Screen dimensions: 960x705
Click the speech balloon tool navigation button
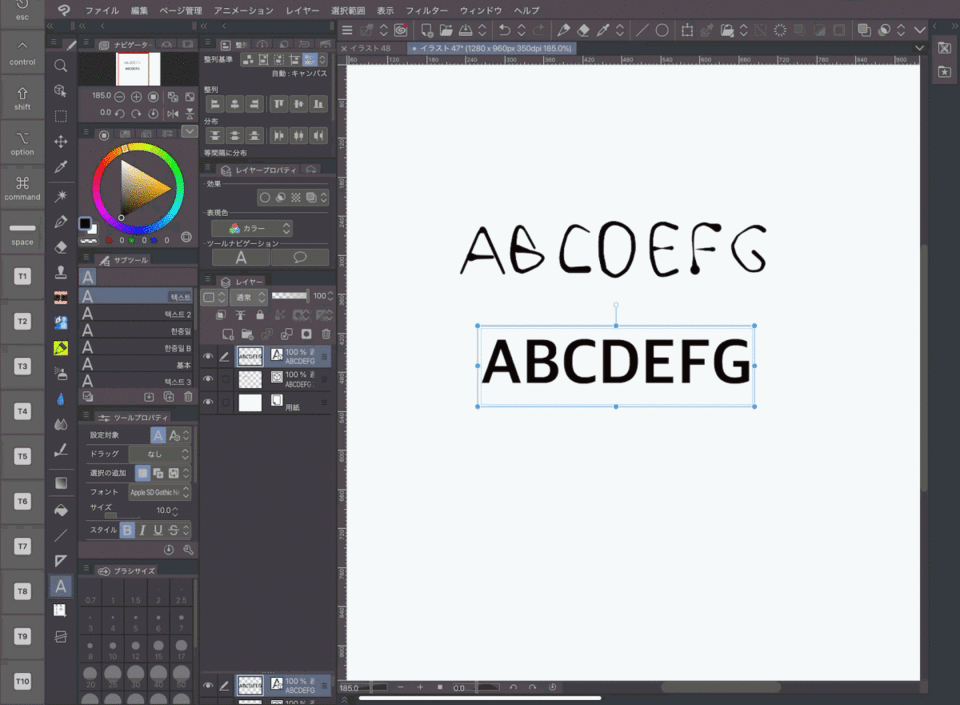(300, 258)
